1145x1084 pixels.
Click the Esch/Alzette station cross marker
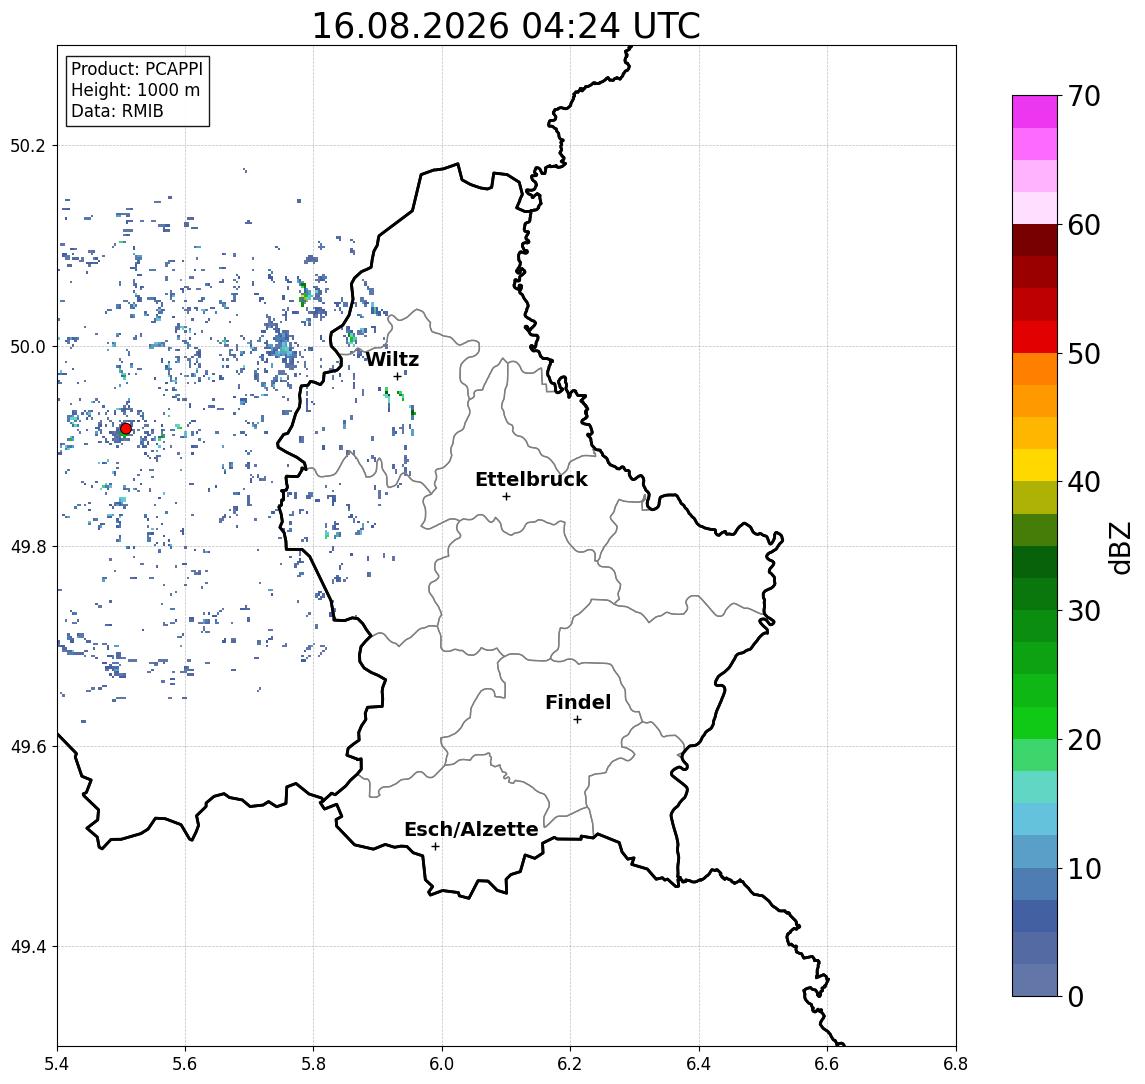[435, 847]
